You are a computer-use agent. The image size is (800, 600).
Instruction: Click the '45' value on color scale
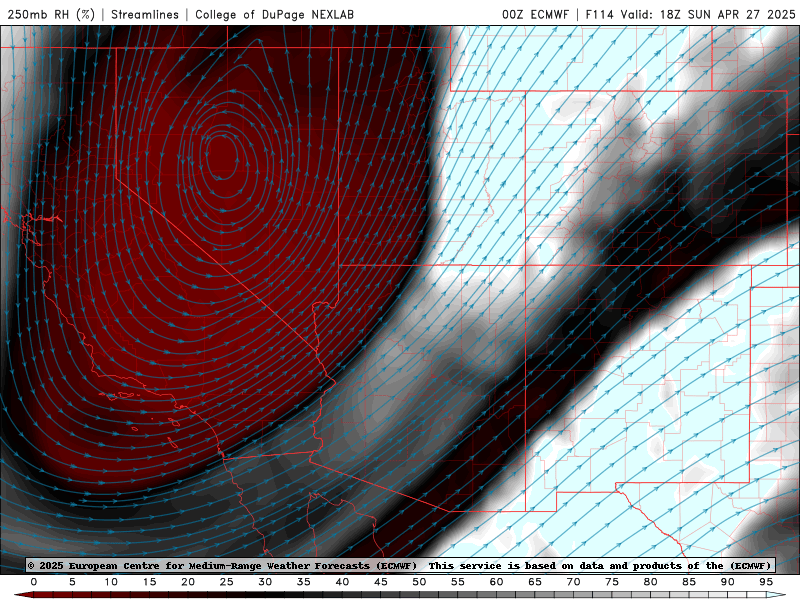tap(381, 582)
